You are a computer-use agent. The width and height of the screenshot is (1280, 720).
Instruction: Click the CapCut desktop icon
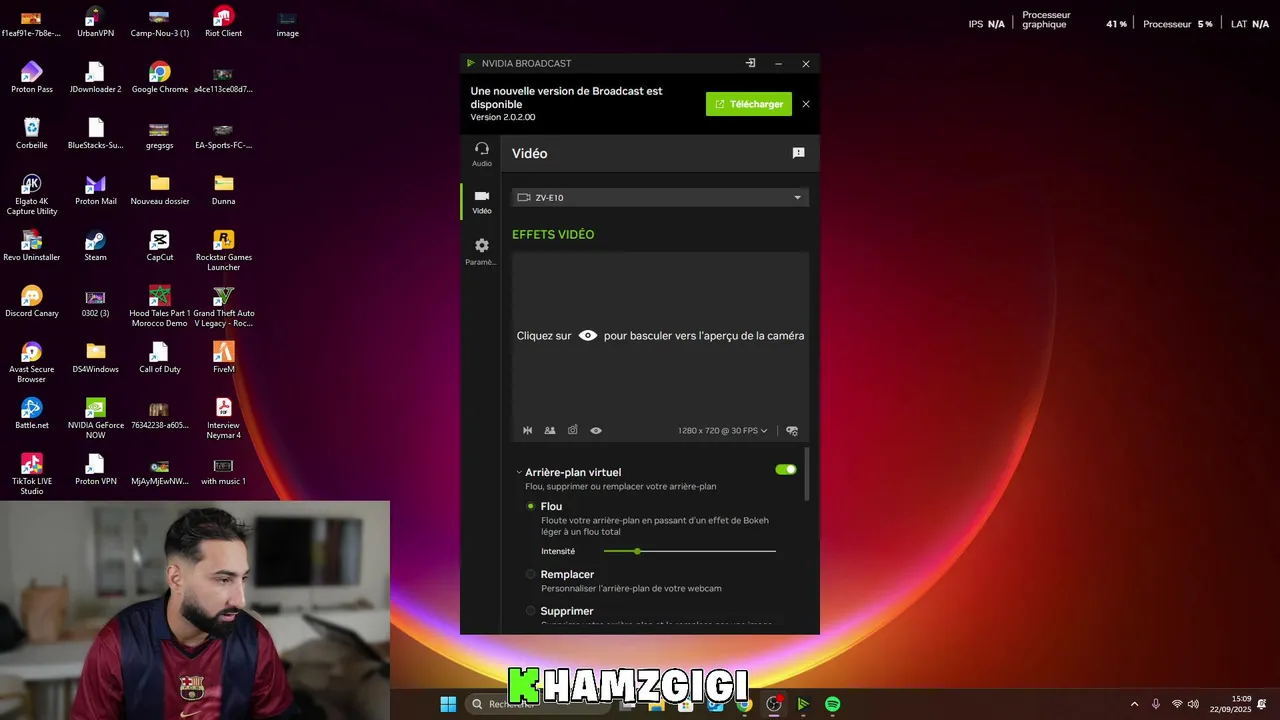(160, 246)
